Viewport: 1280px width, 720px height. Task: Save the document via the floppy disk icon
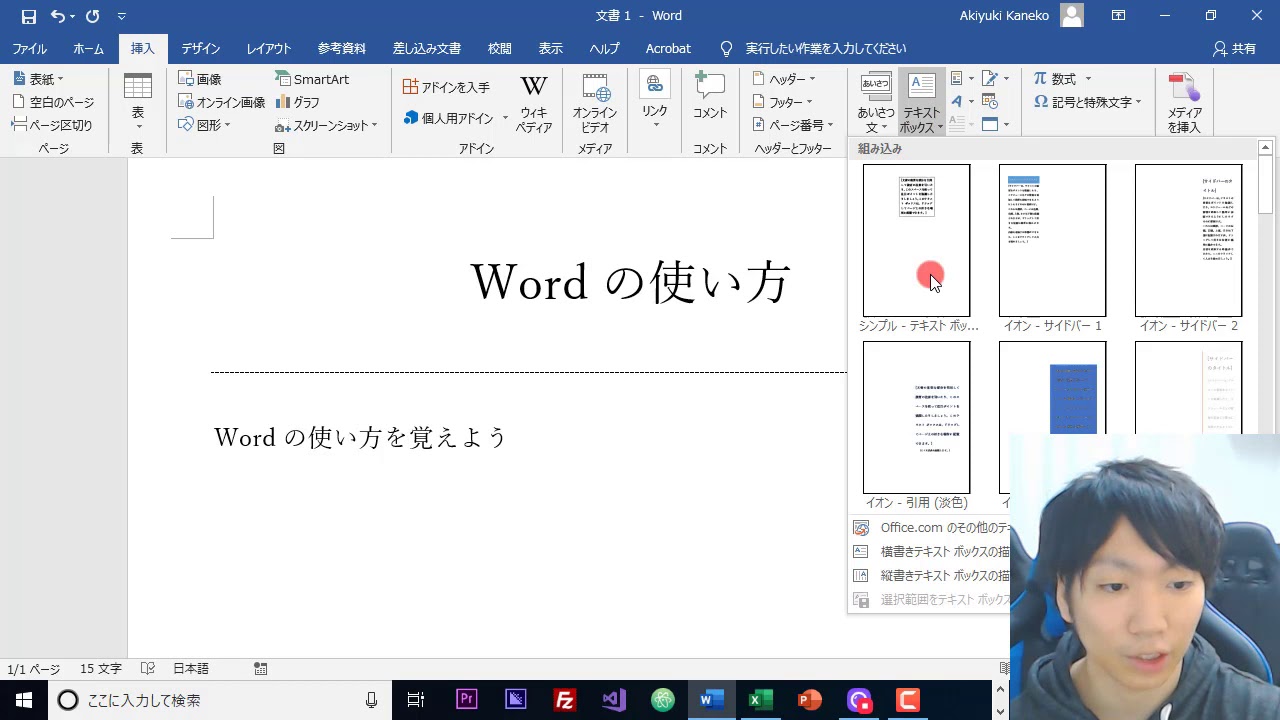[29, 16]
